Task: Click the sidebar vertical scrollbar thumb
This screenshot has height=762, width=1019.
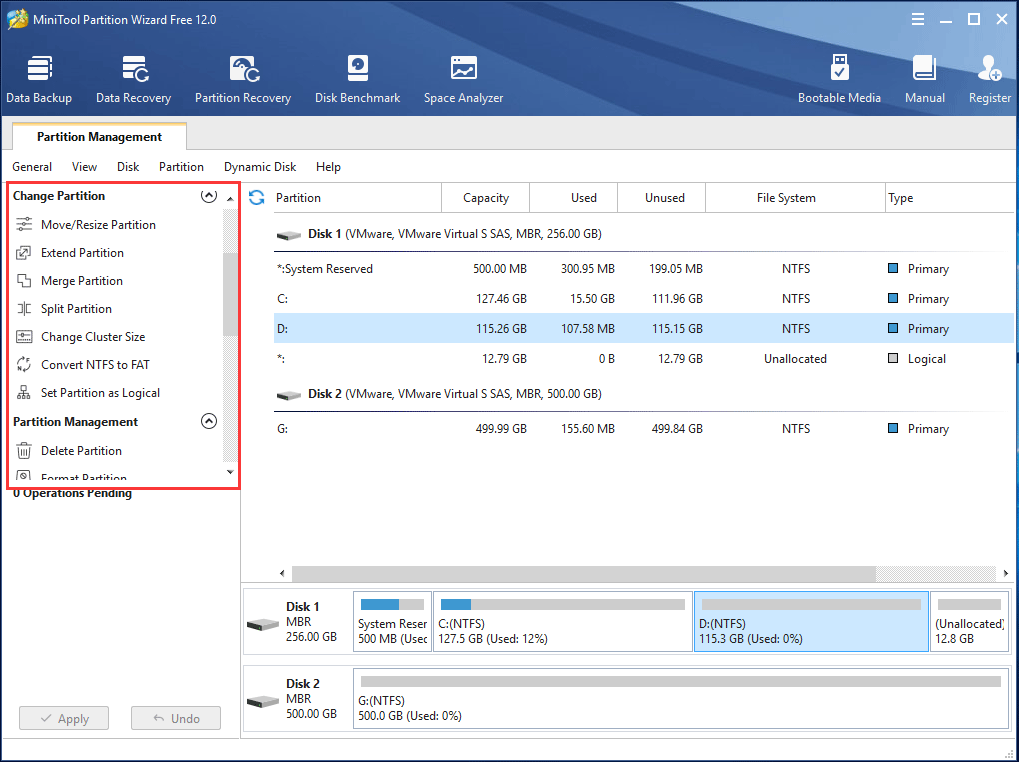Action: click(230, 294)
